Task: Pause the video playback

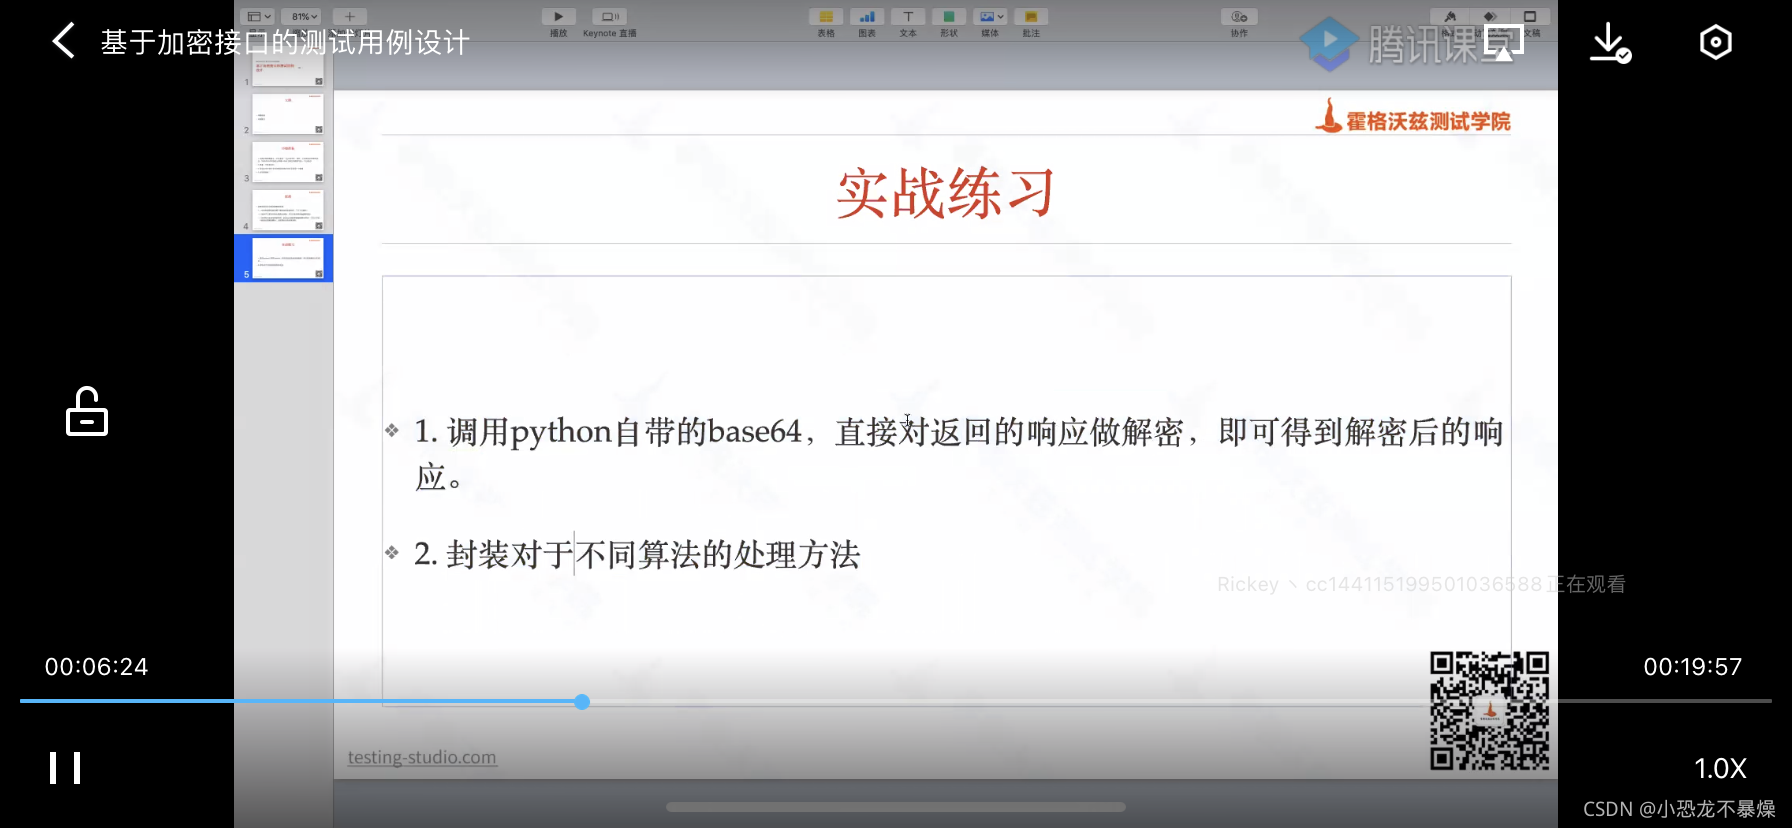Action: pyautogui.click(x=65, y=768)
